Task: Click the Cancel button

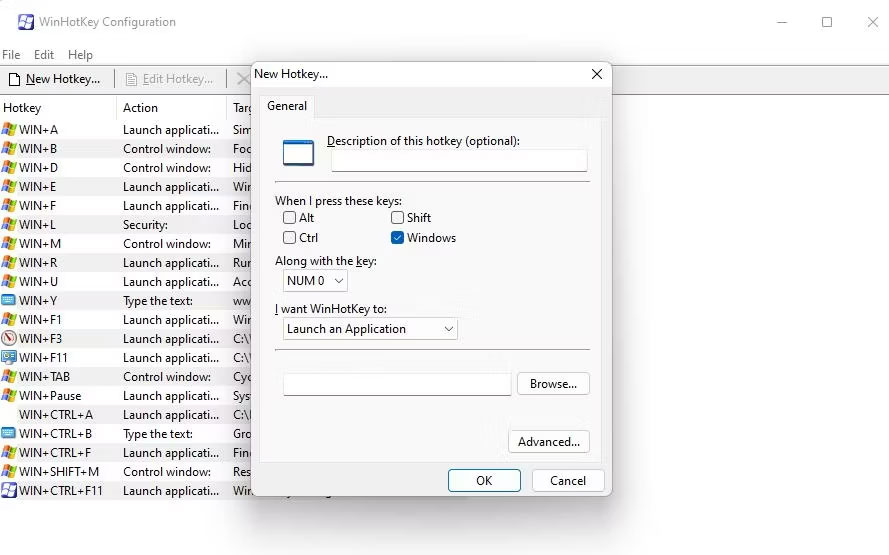Action: tap(568, 481)
